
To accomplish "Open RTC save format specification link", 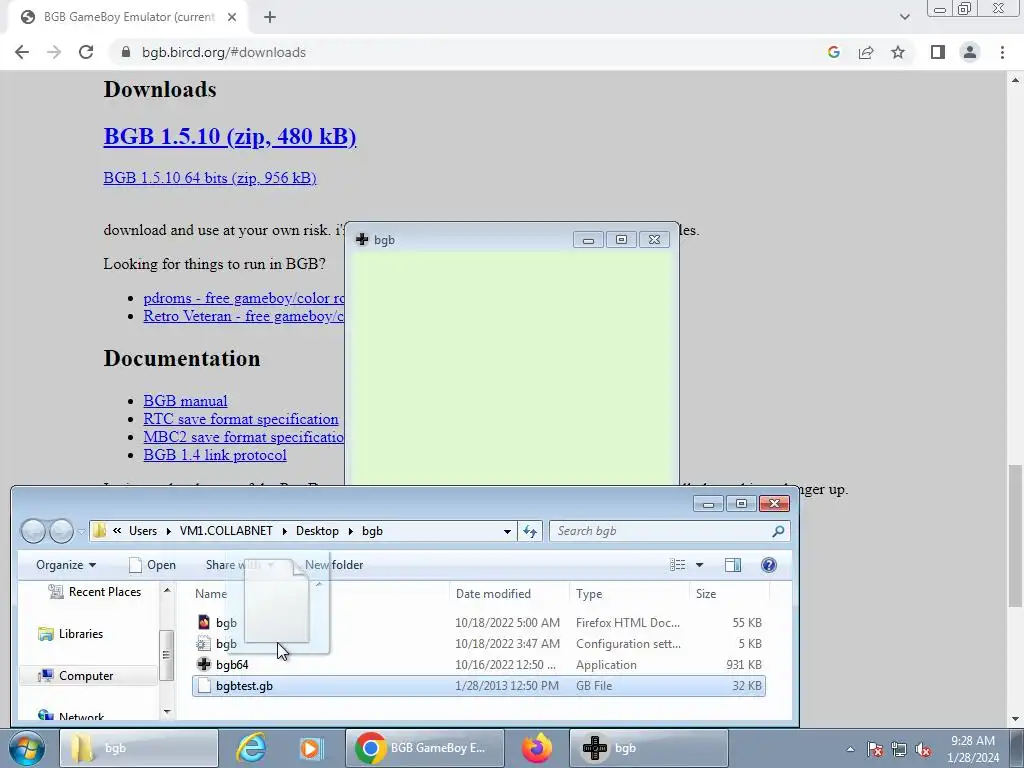I will click(x=241, y=419).
